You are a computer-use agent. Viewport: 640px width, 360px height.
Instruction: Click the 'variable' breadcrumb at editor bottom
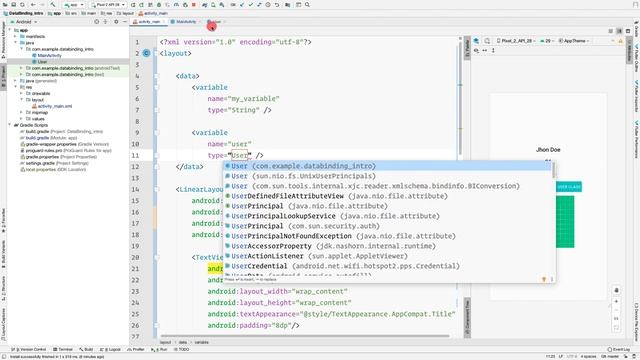pos(201,342)
